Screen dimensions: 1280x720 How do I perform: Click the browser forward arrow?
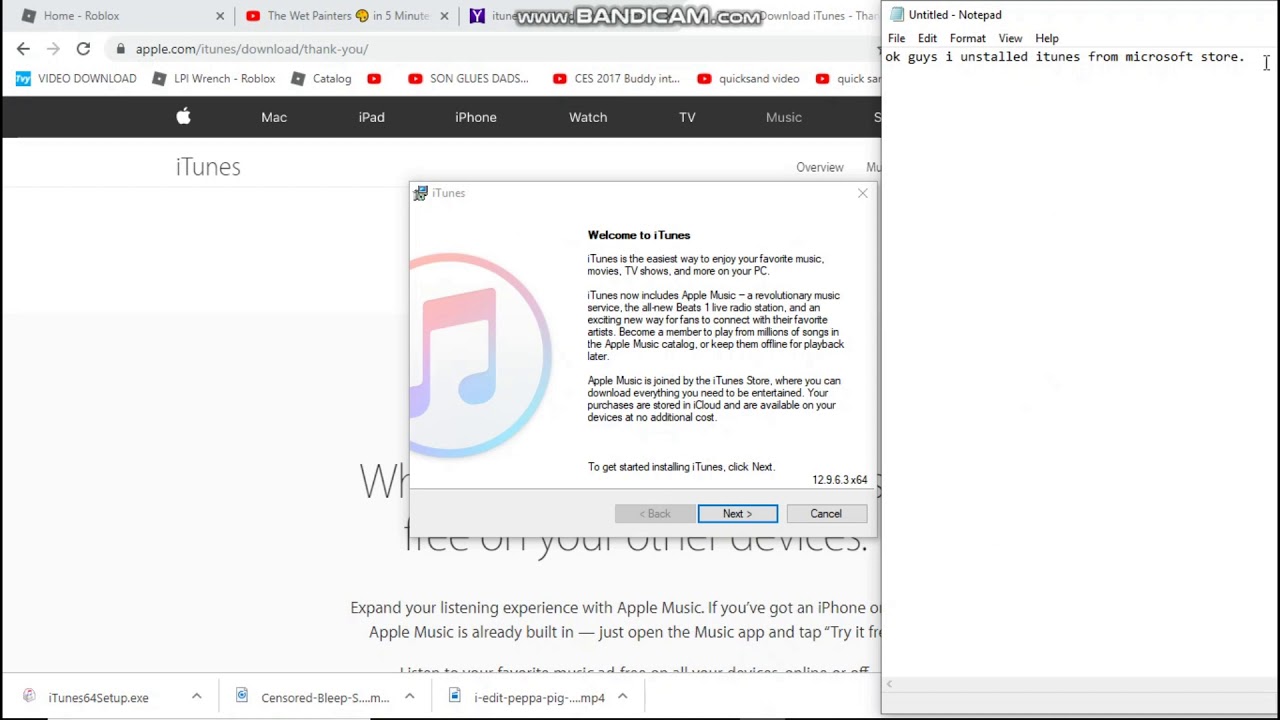pos(53,49)
